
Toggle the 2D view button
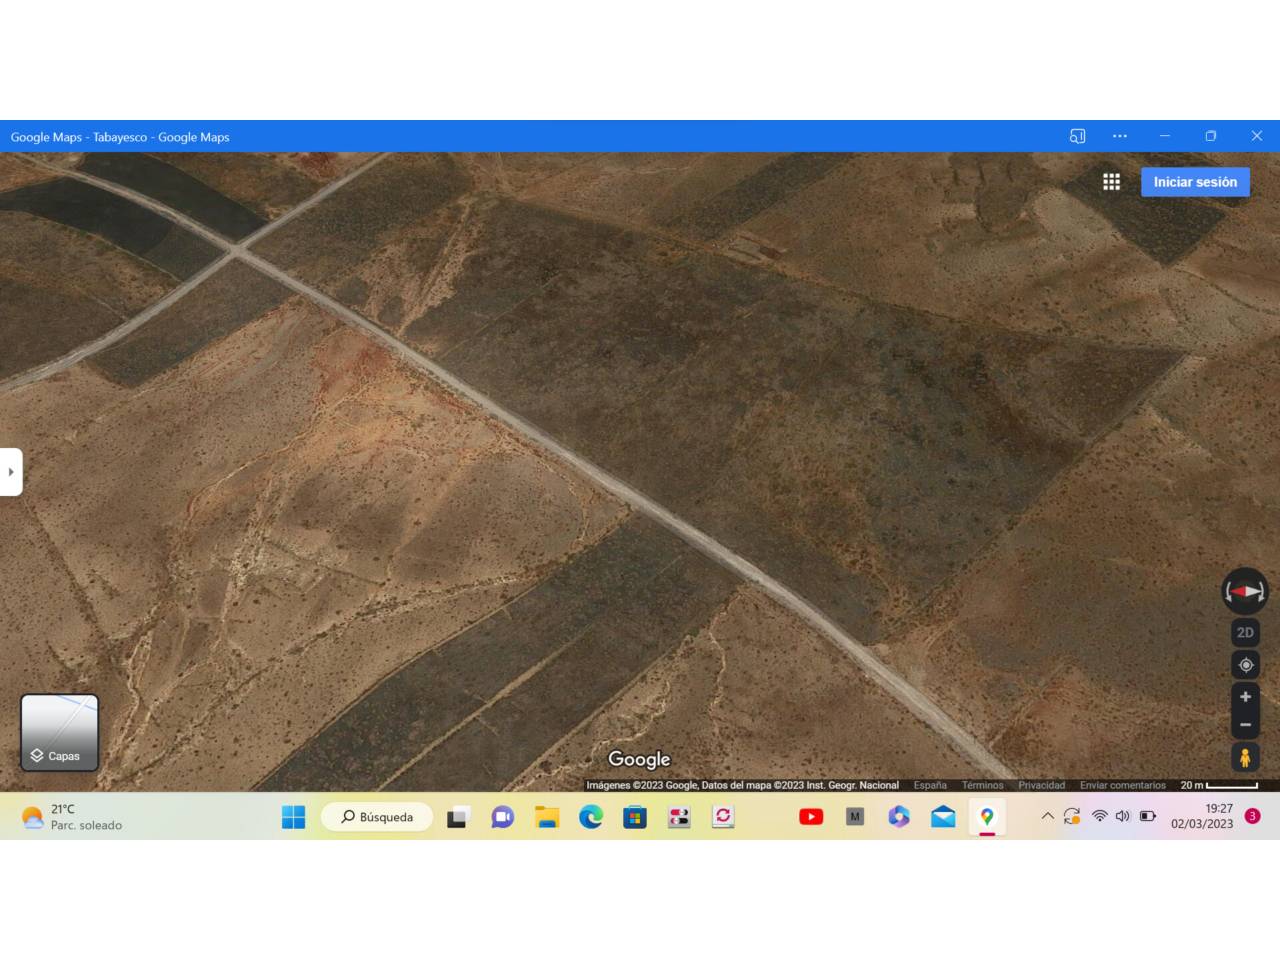point(1245,633)
